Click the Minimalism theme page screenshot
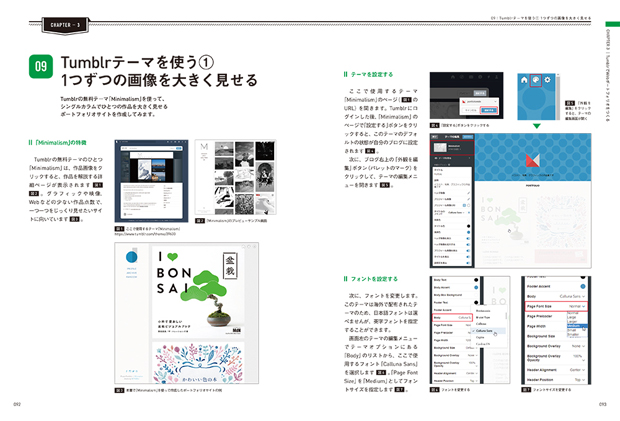Viewport: 620px width, 421px height. pos(150,182)
